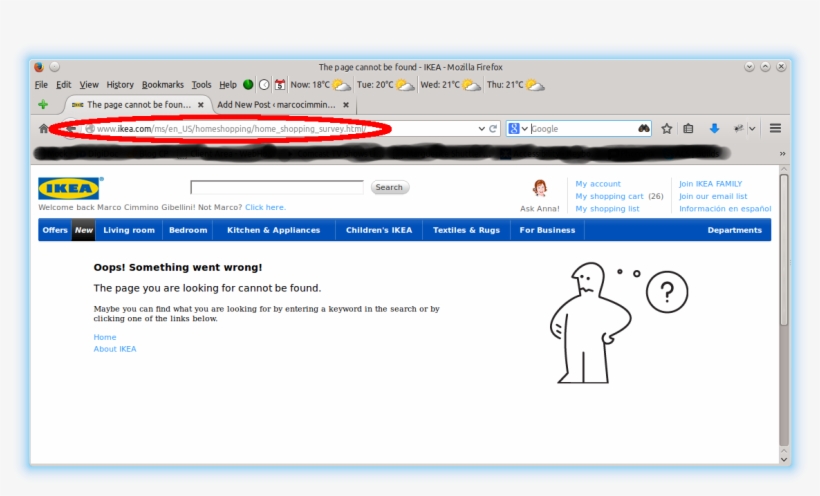Open the For Business navigation item
Viewport: 820px width, 496px height.
(547, 230)
